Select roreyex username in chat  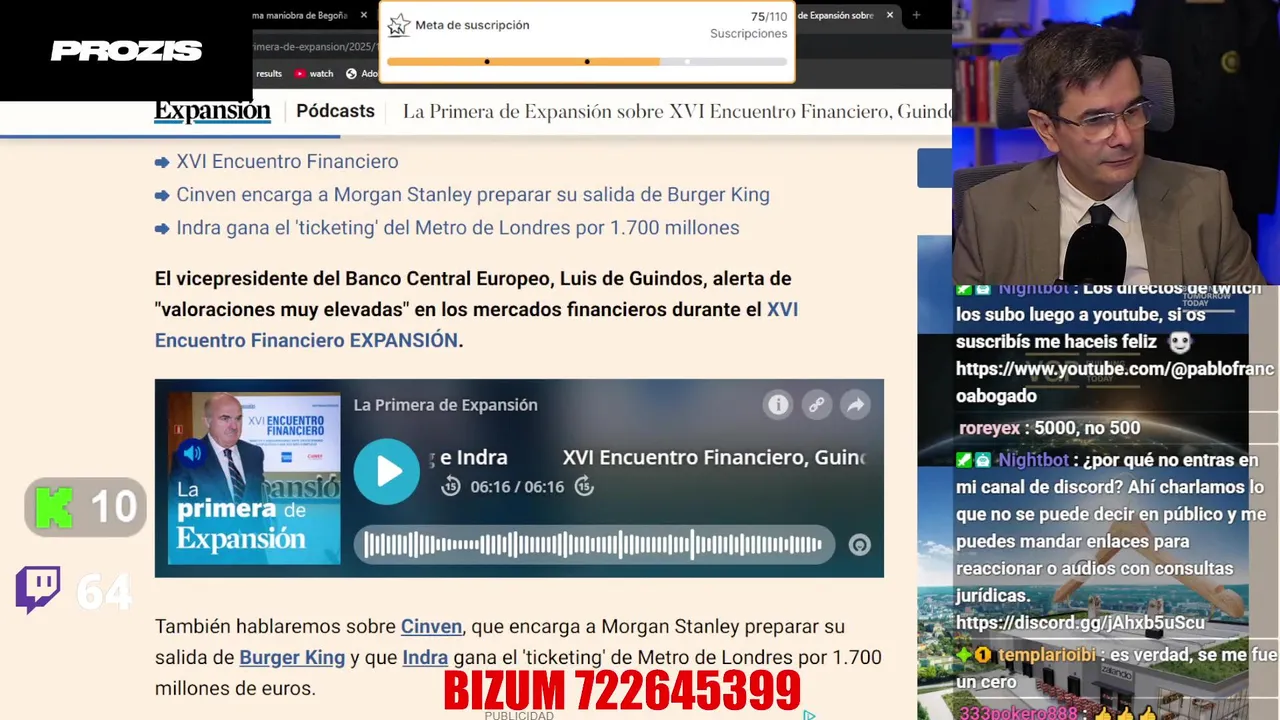pos(989,428)
